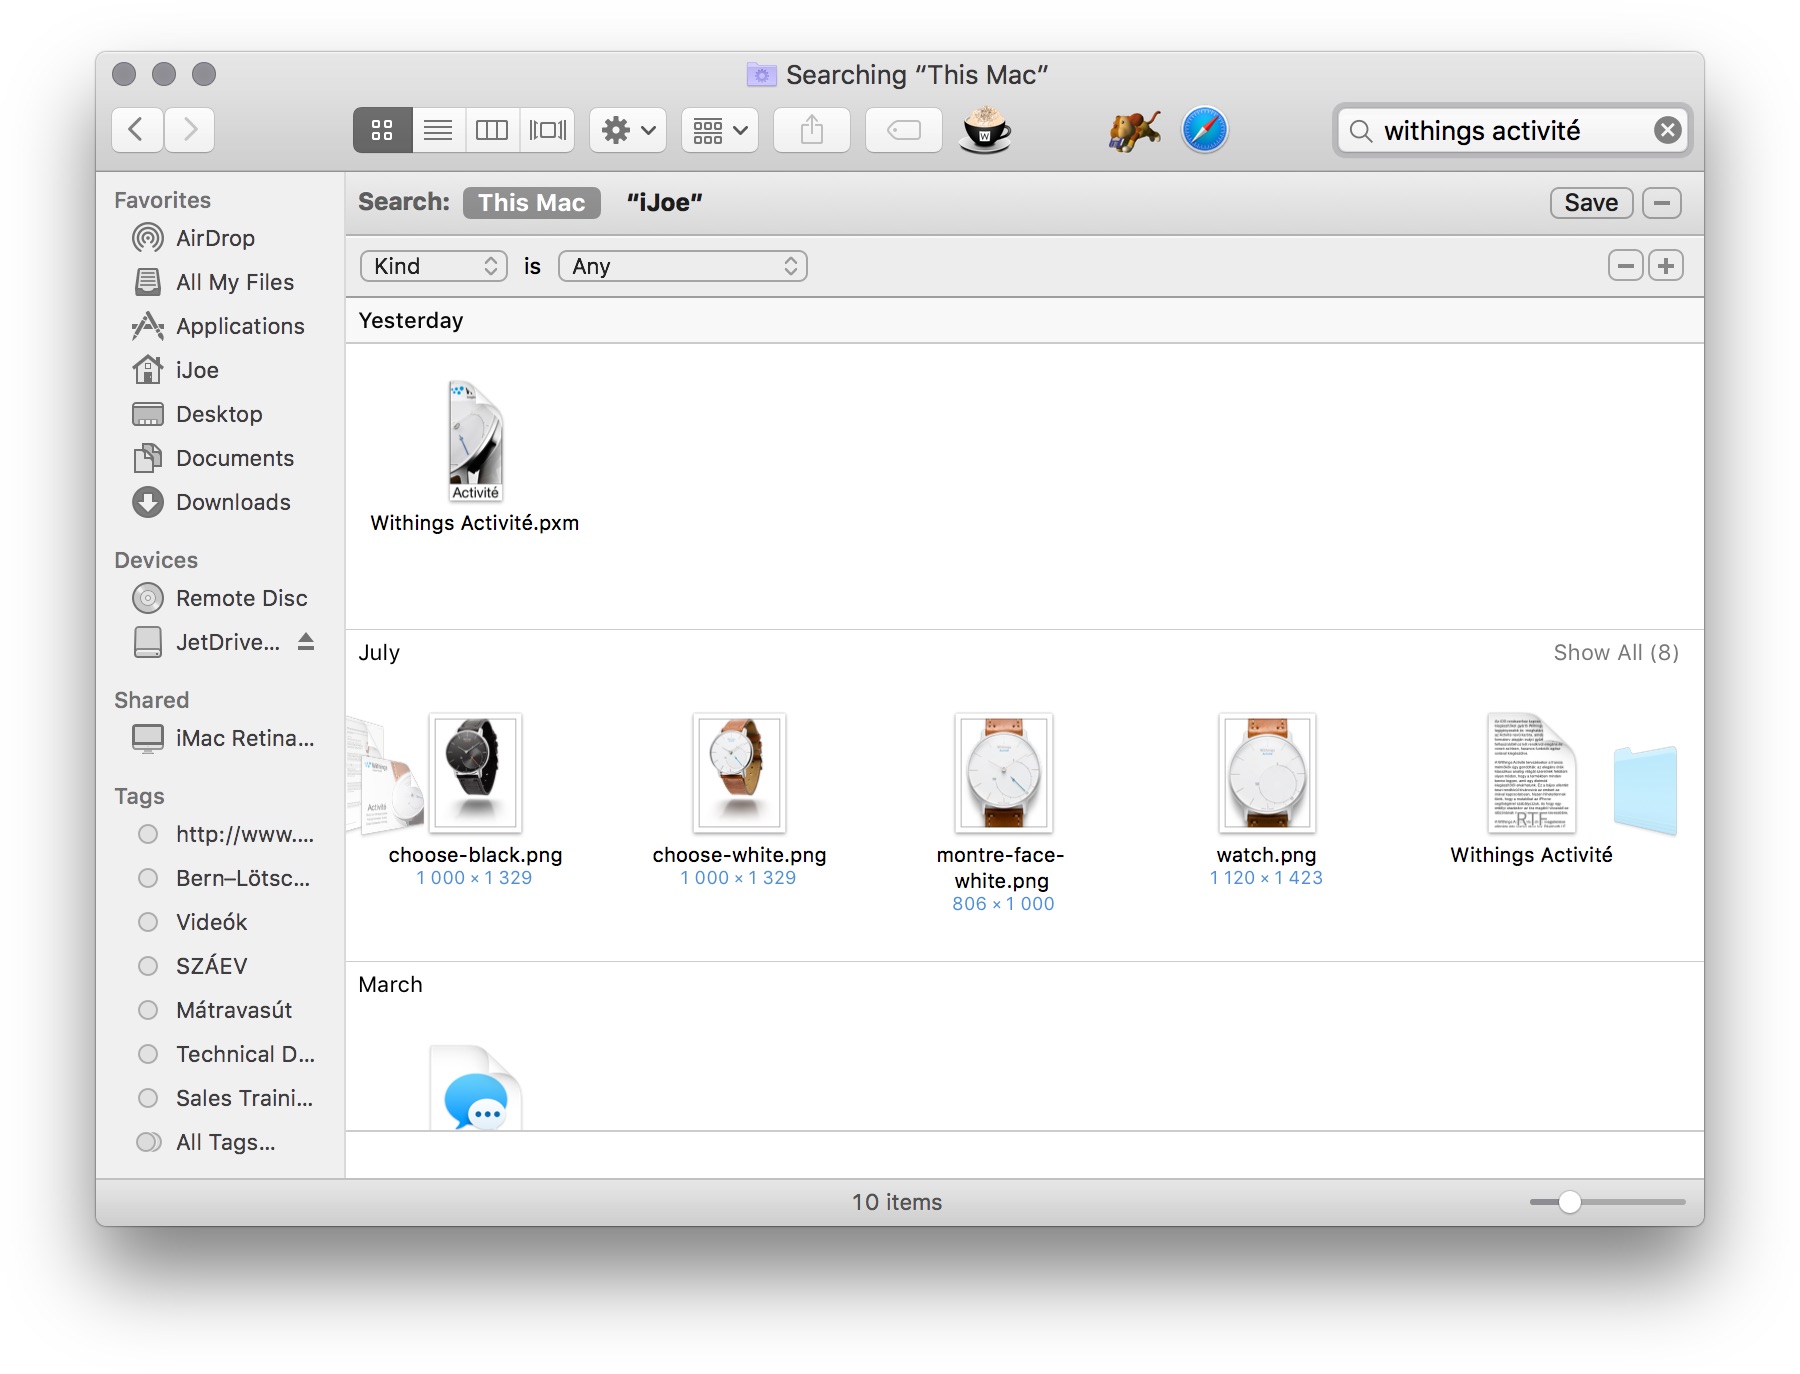Select the Videók tag
Image resolution: width=1800 pixels, height=1374 pixels.
211,922
